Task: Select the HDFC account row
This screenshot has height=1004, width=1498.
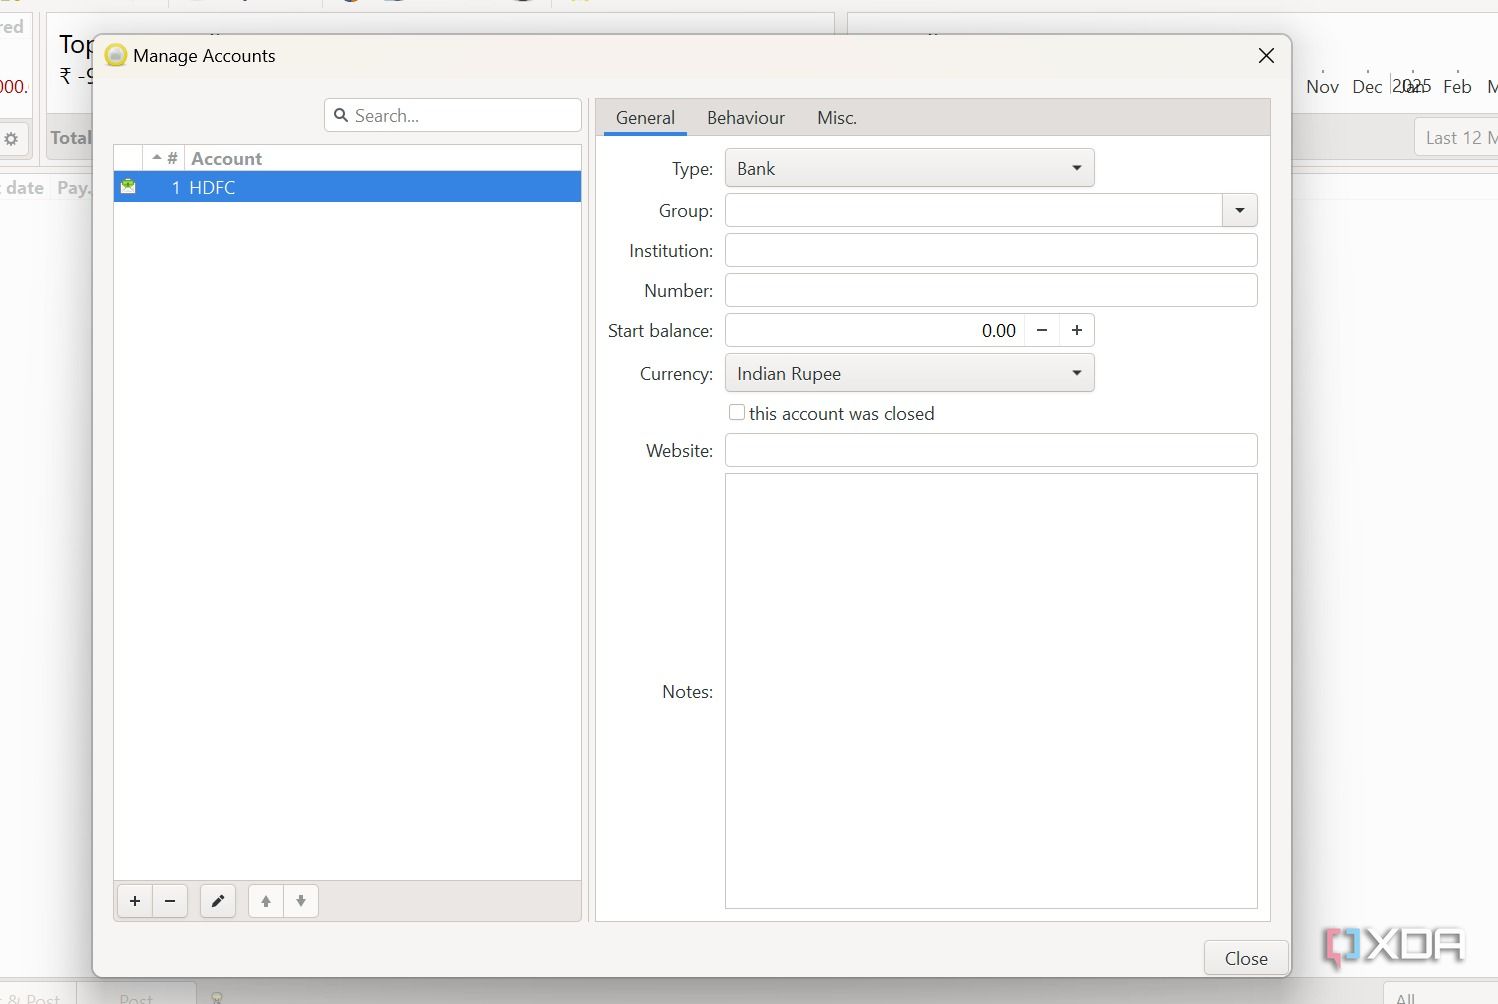Action: tap(347, 187)
